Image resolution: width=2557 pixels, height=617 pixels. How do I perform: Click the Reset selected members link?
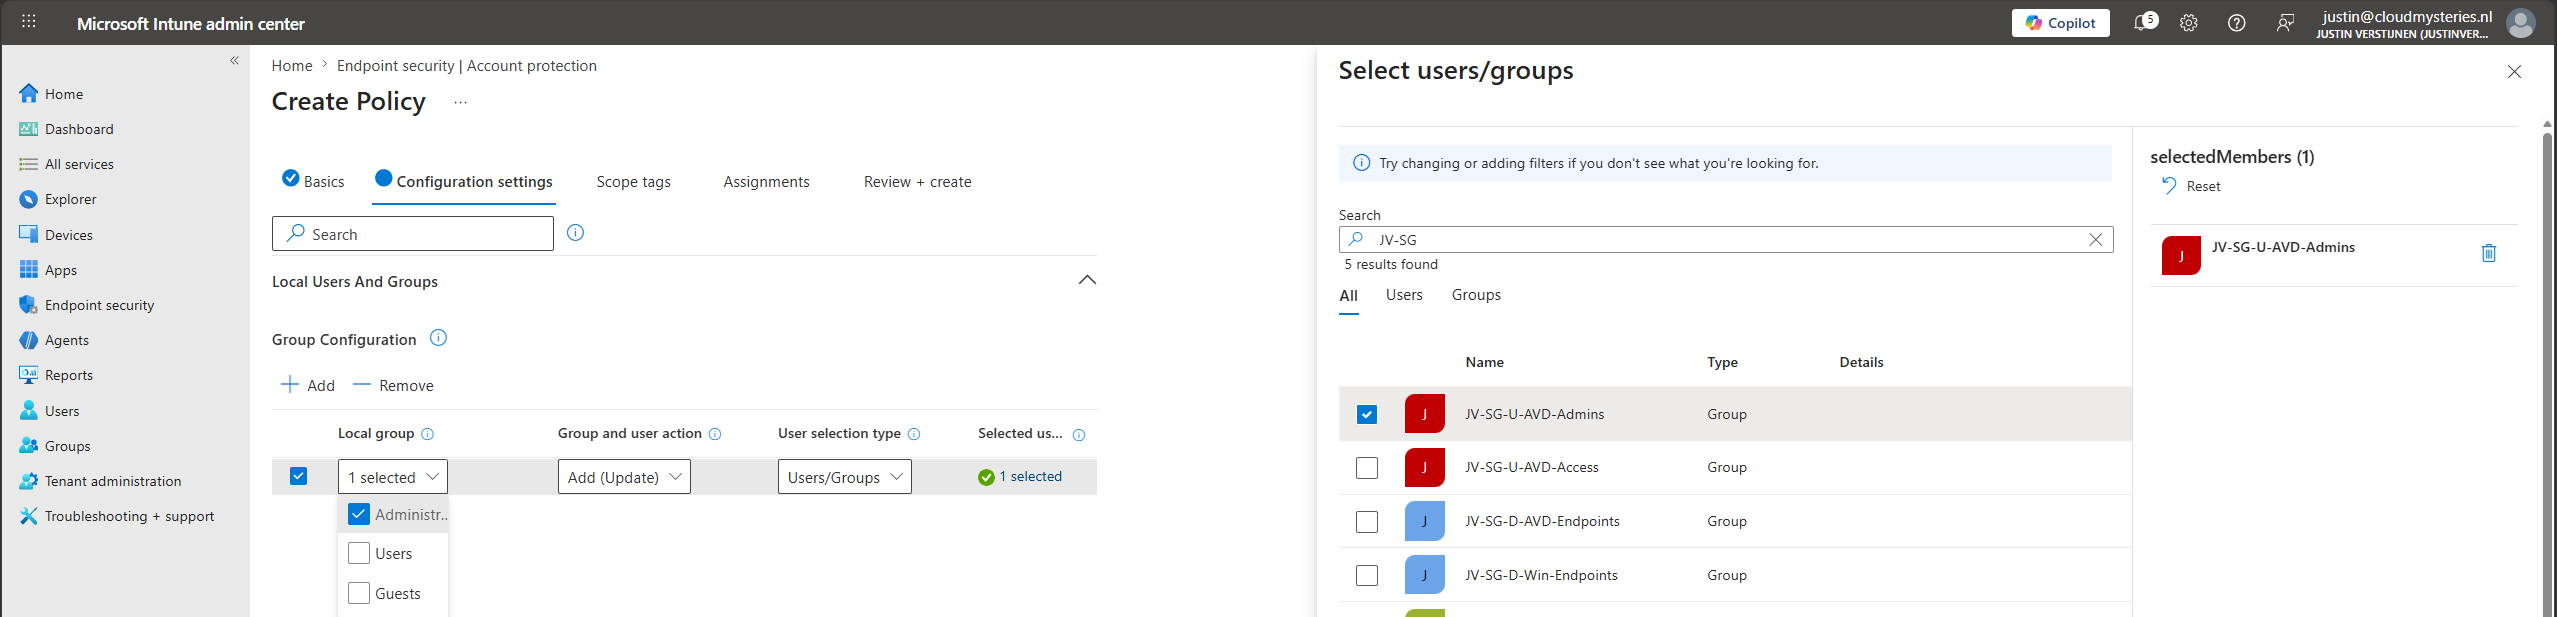(2191, 186)
